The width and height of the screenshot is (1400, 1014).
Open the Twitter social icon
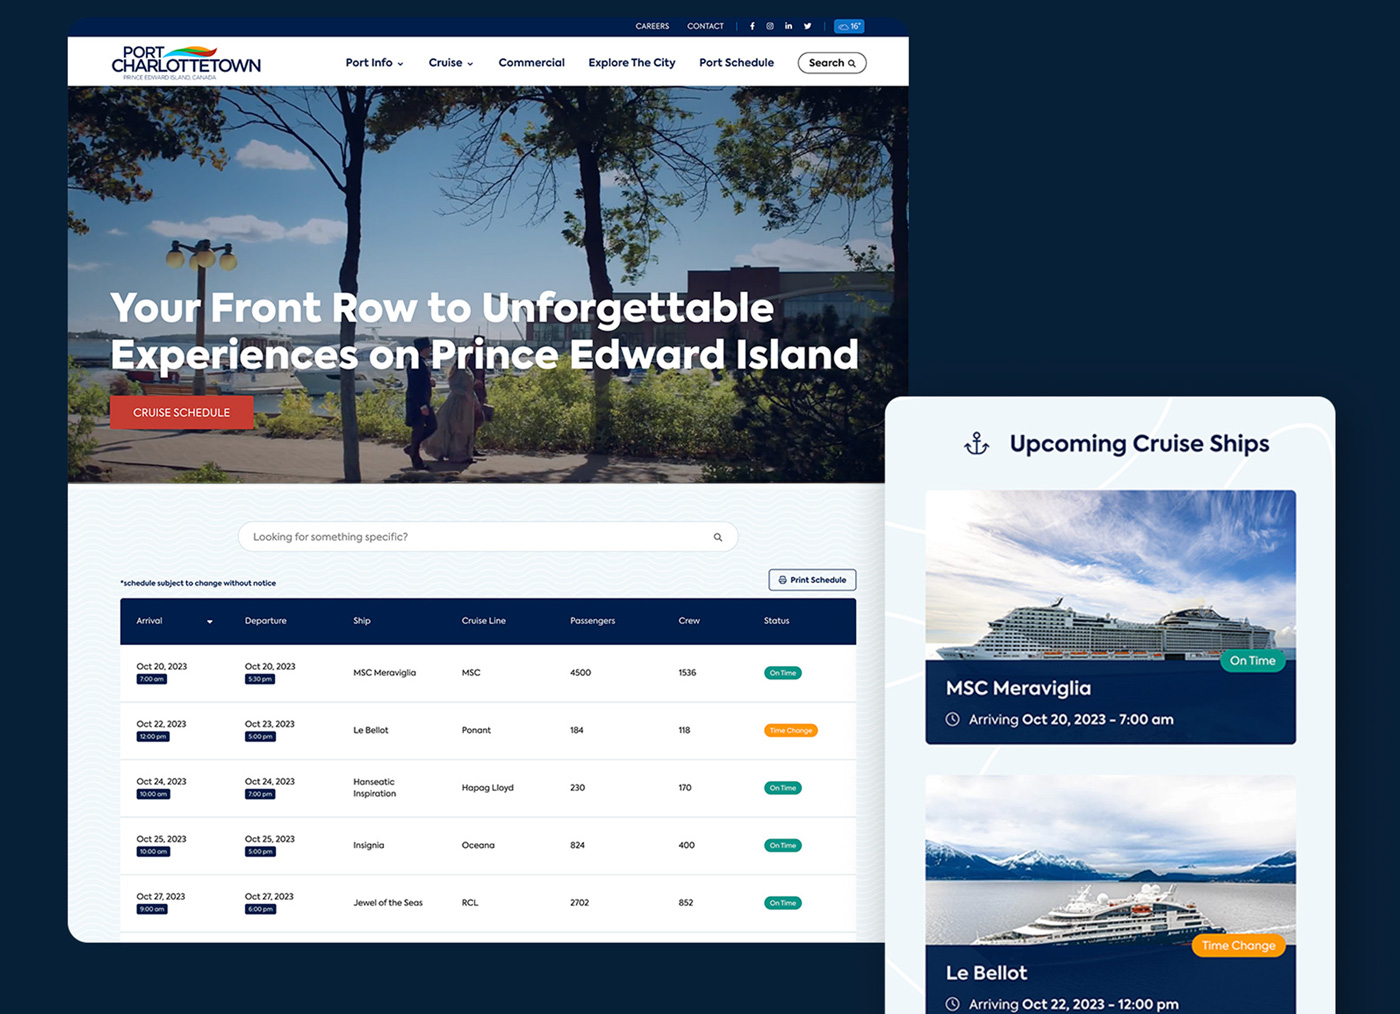click(x=807, y=26)
